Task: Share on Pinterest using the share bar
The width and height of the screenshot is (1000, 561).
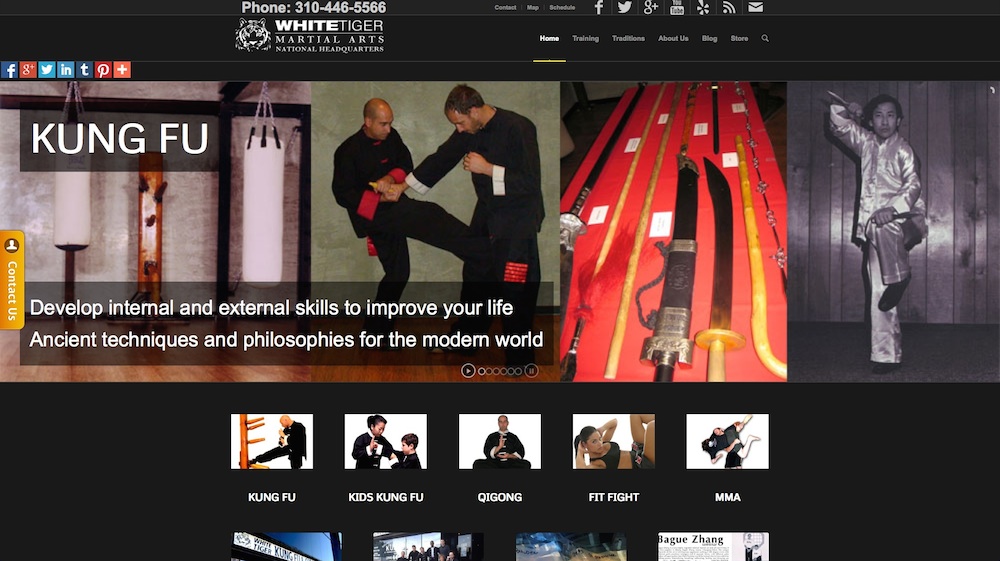Action: (103, 70)
